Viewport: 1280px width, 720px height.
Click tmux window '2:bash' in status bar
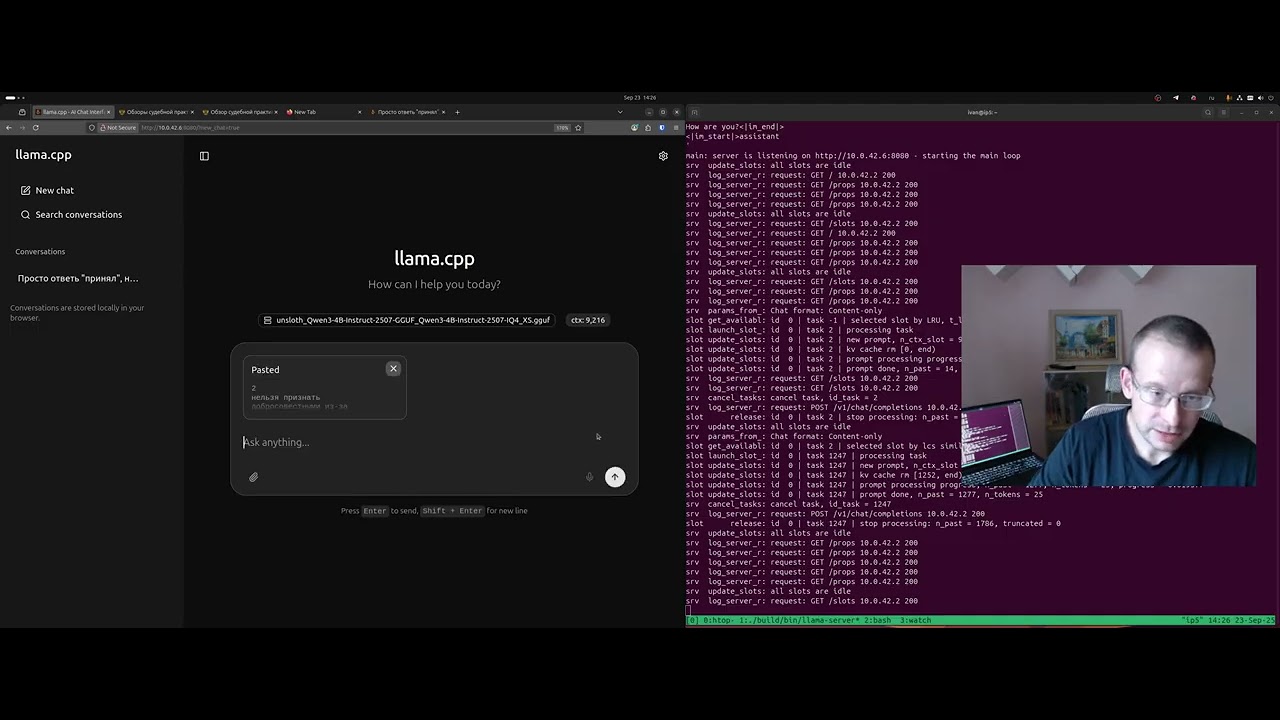point(877,620)
